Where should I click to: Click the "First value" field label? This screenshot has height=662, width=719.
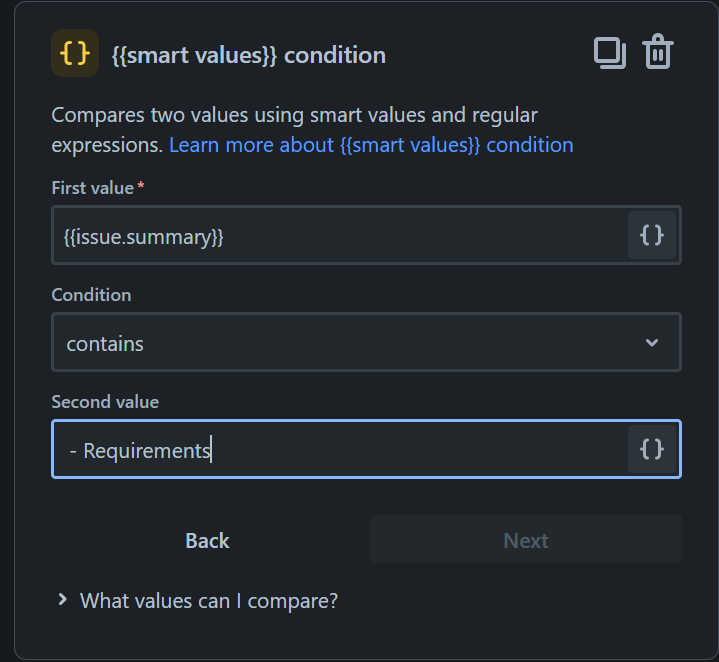pos(92,188)
